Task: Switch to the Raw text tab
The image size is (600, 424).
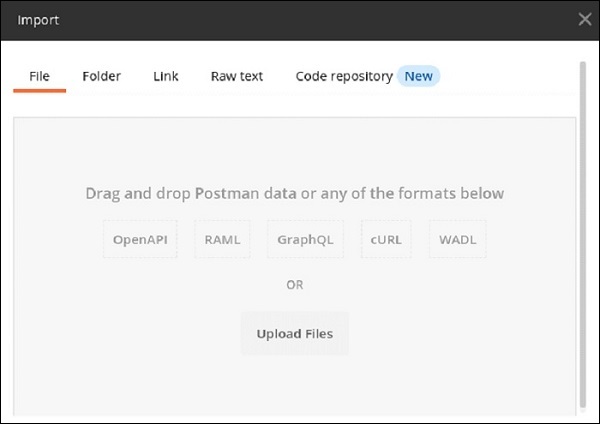Action: coord(237,76)
